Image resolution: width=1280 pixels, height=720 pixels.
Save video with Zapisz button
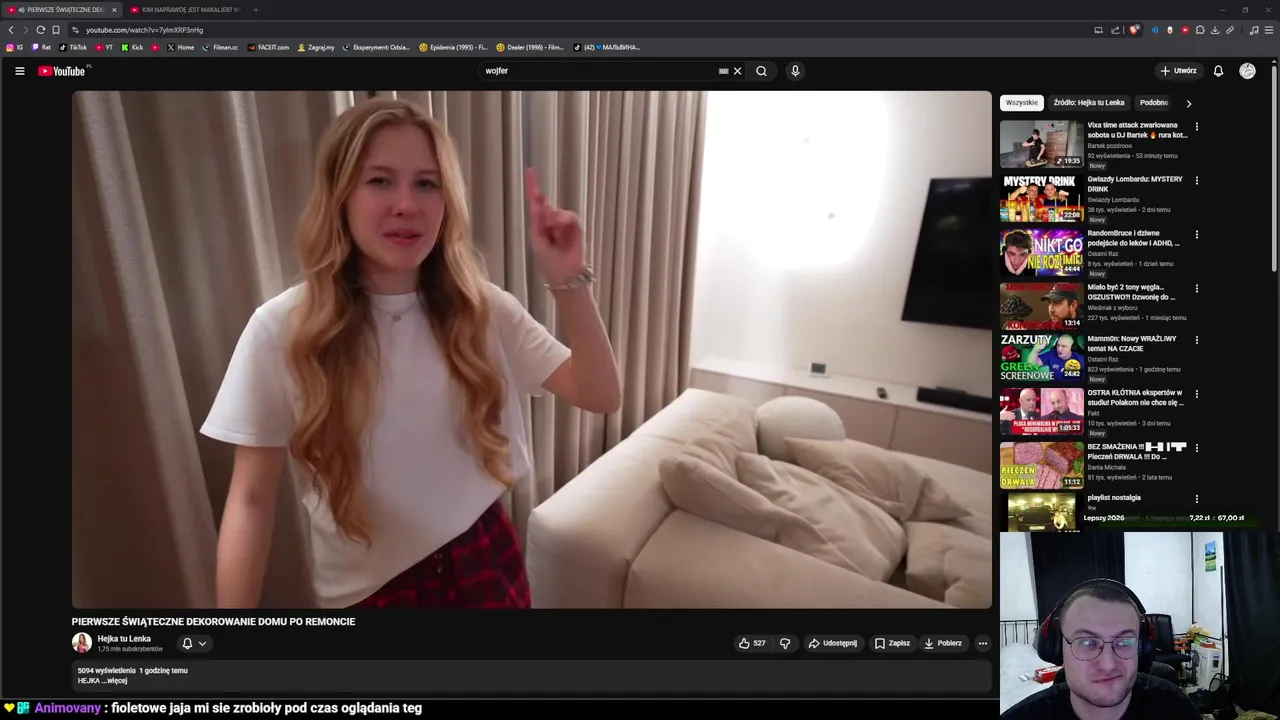pos(892,643)
